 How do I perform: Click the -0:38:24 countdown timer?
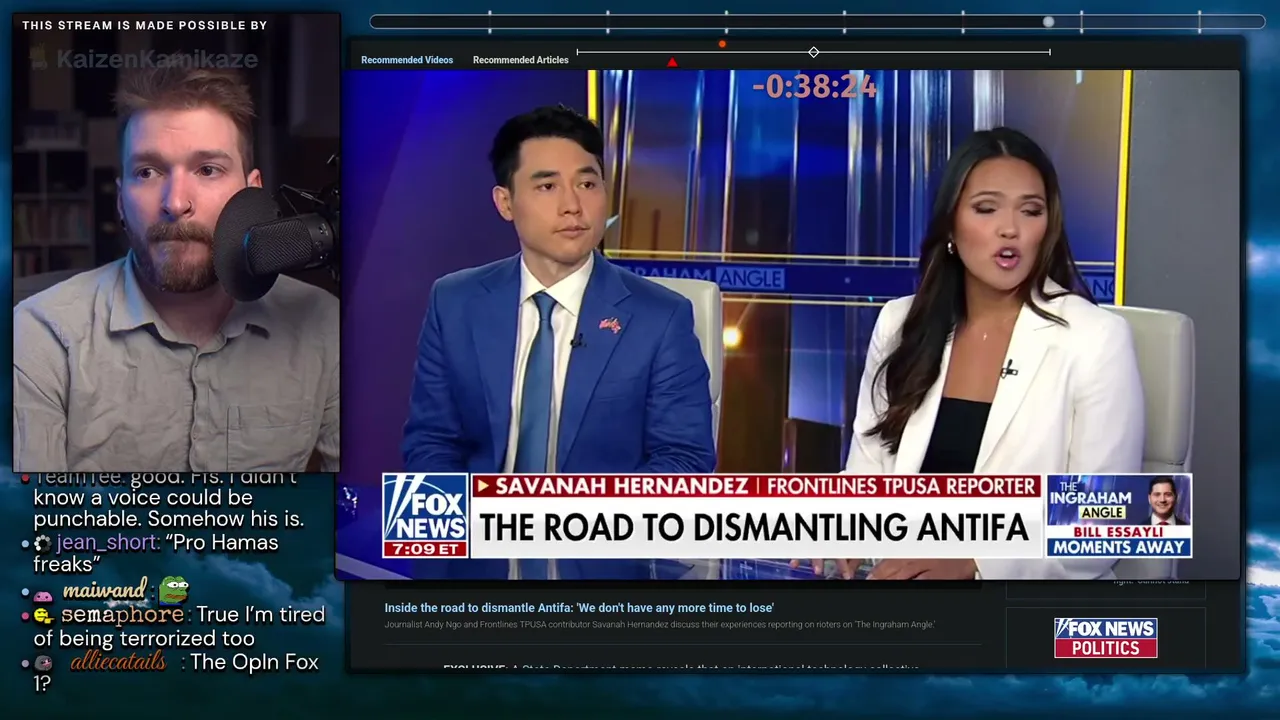click(x=815, y=87)
